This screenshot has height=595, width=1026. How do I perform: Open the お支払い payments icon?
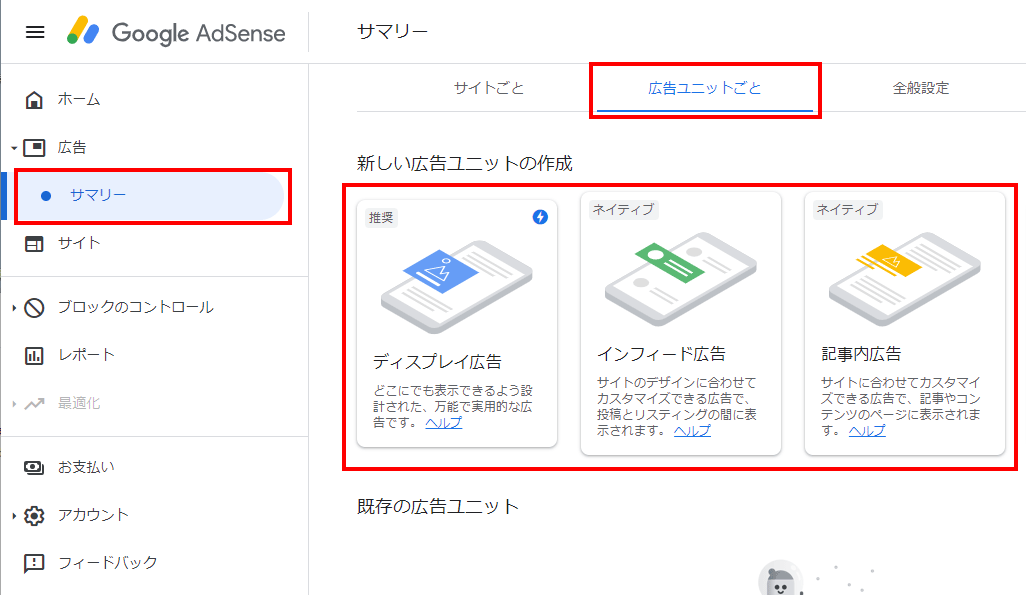coord(34,467)
